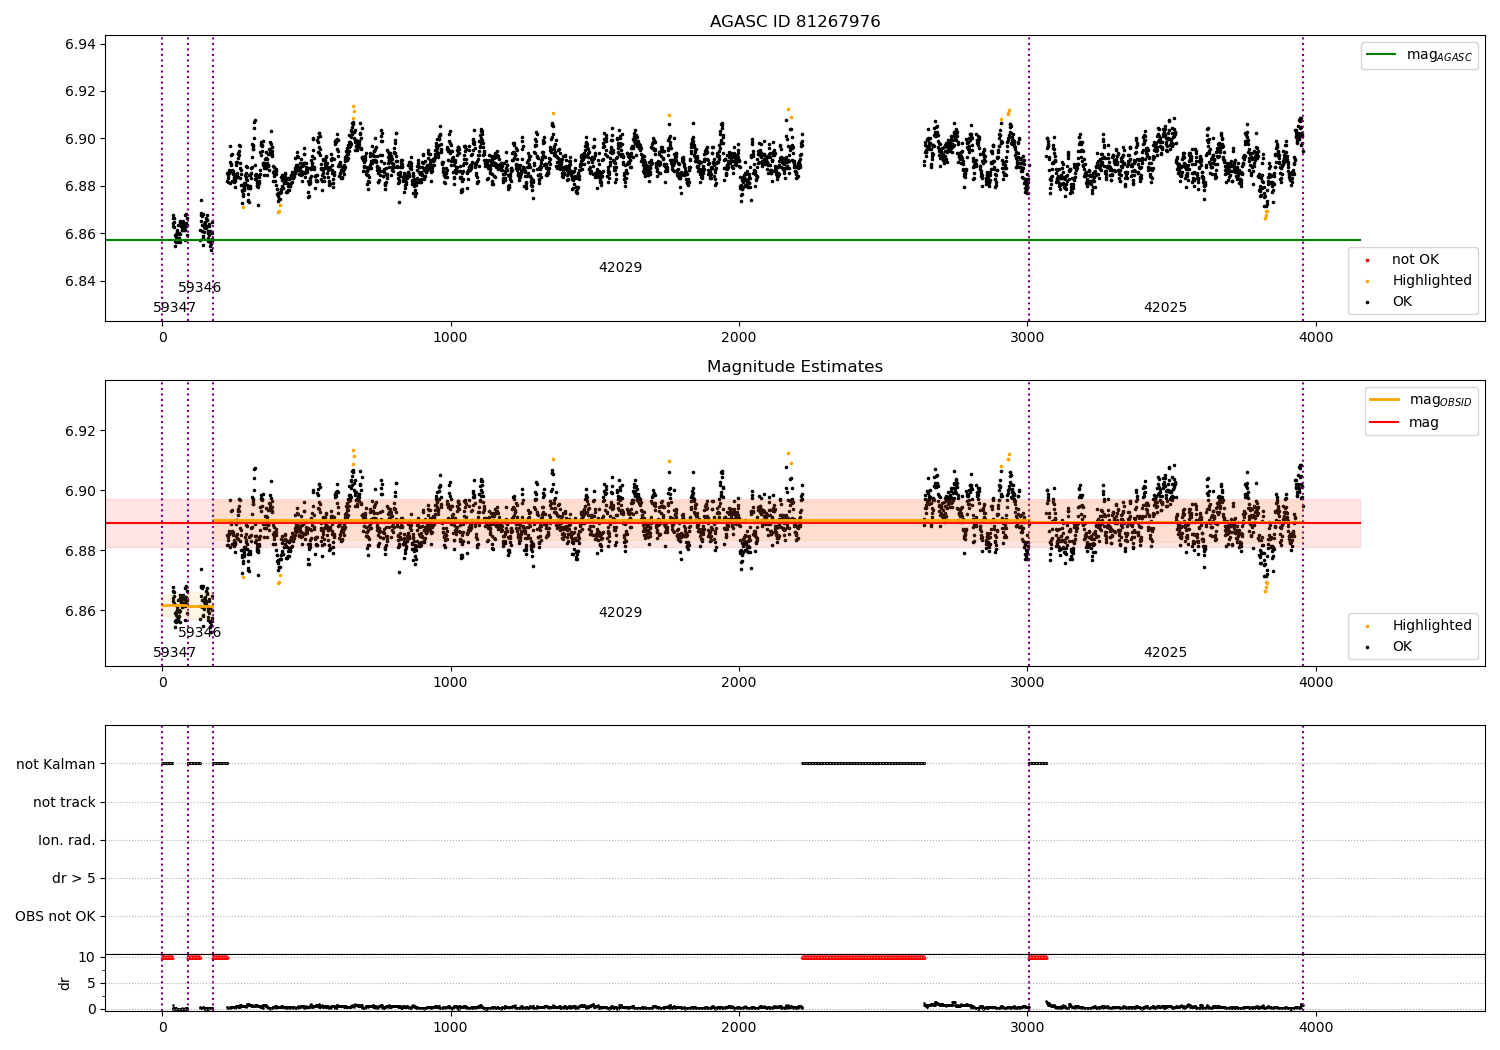The width and height of the screenshot is (1500, 1050).
Task: Click the long red dr segment near 2400
Action: 863,958
